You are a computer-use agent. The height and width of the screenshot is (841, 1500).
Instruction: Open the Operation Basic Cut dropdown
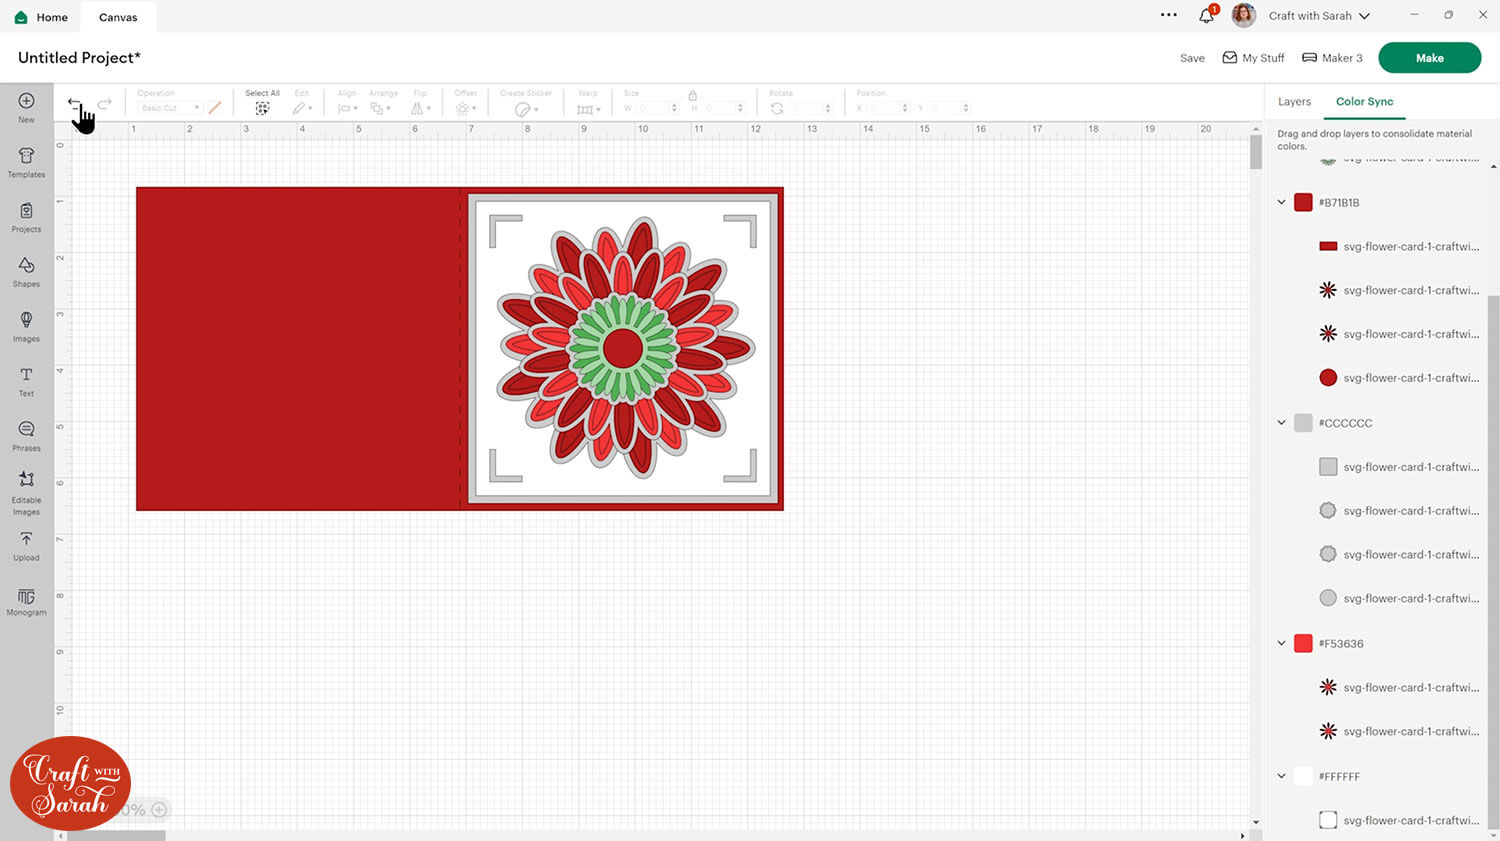pyautogui.click(x=169, y=108)
